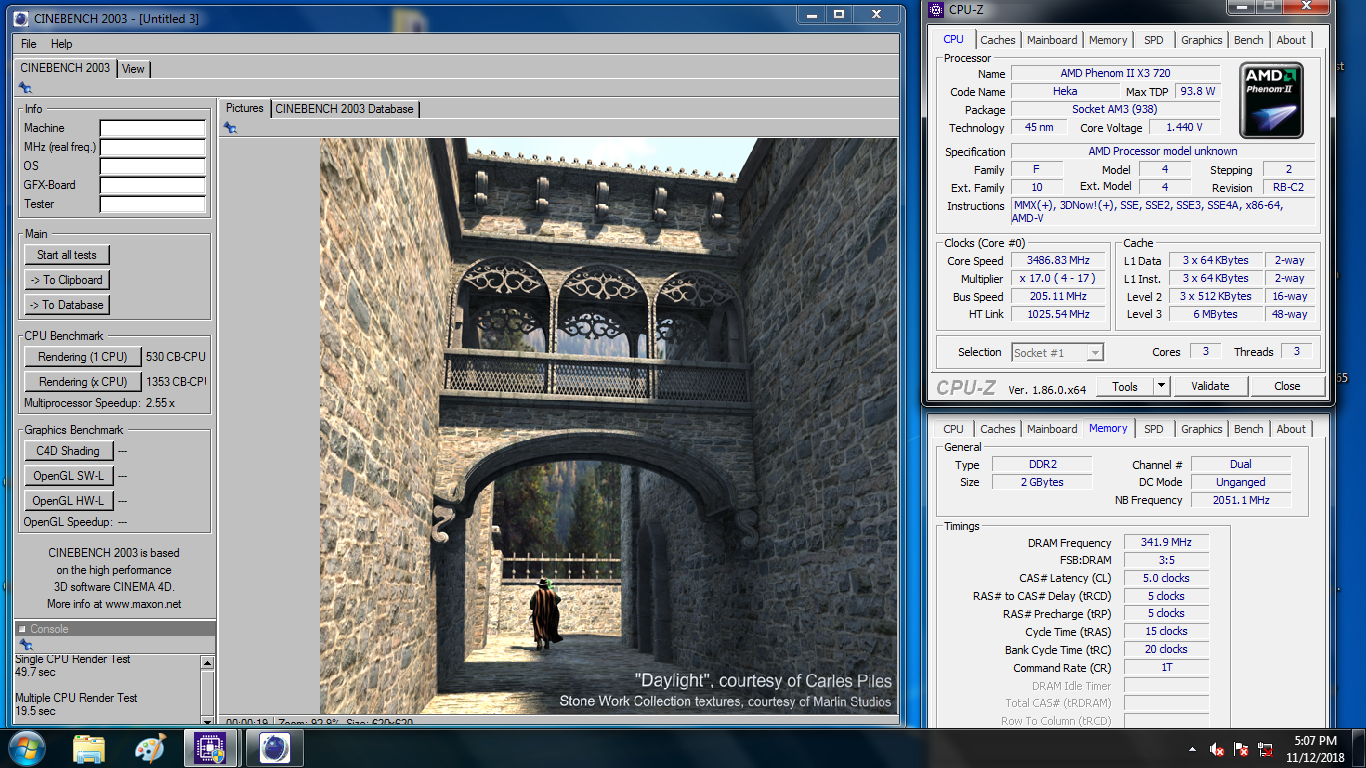Click the AMD Phenom II logo in CPU-Z

1270,101
